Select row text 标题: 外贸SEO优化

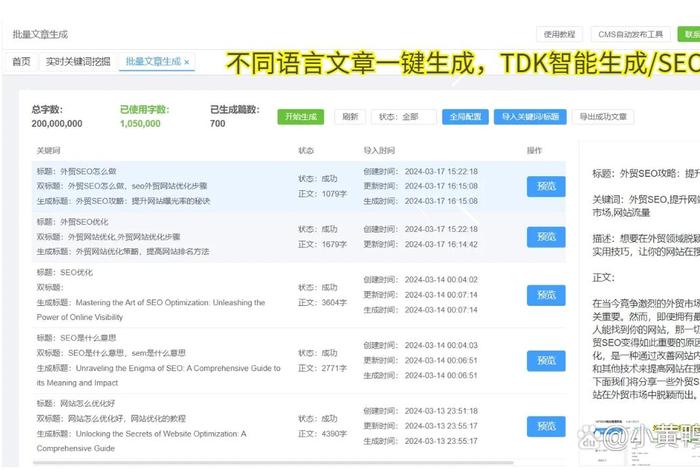72,222
